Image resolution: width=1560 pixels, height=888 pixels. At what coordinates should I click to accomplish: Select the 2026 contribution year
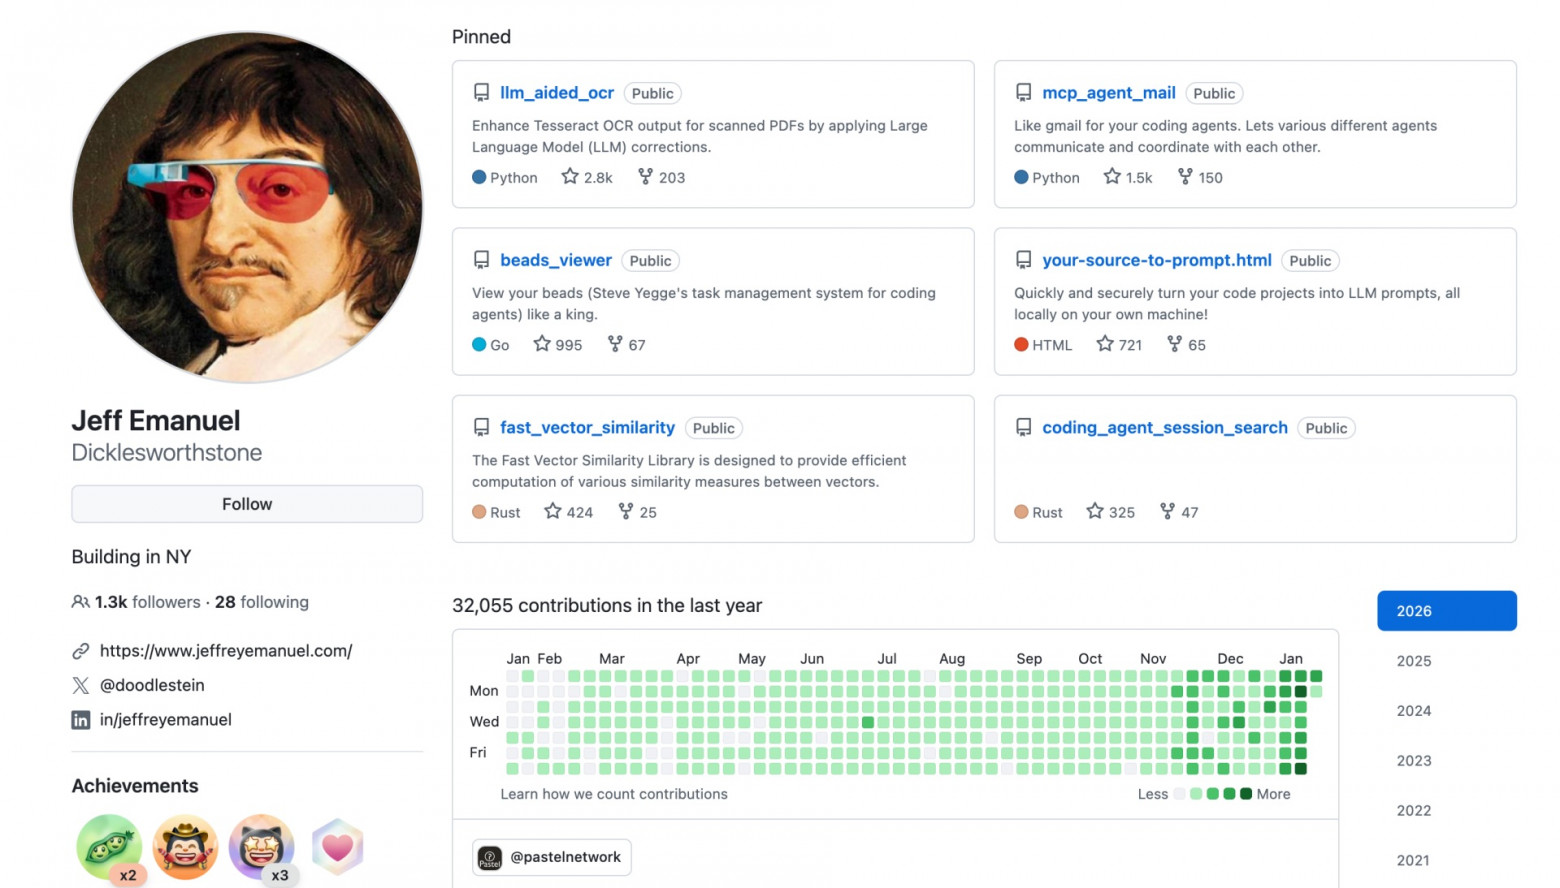(x=1447, y=611)
